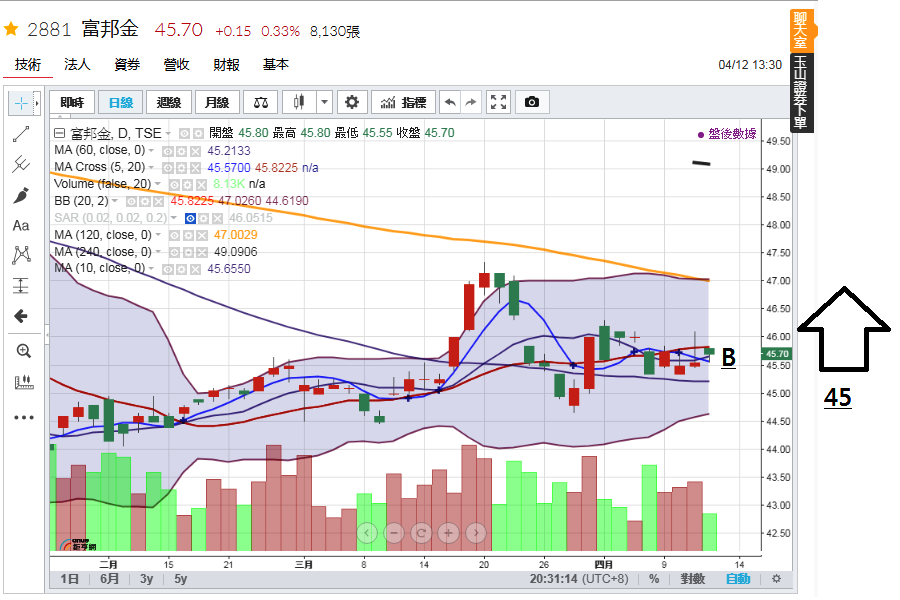Select the trend line drawing tool
This screenshot has width=900, height=600.
[x=21, y=134]
